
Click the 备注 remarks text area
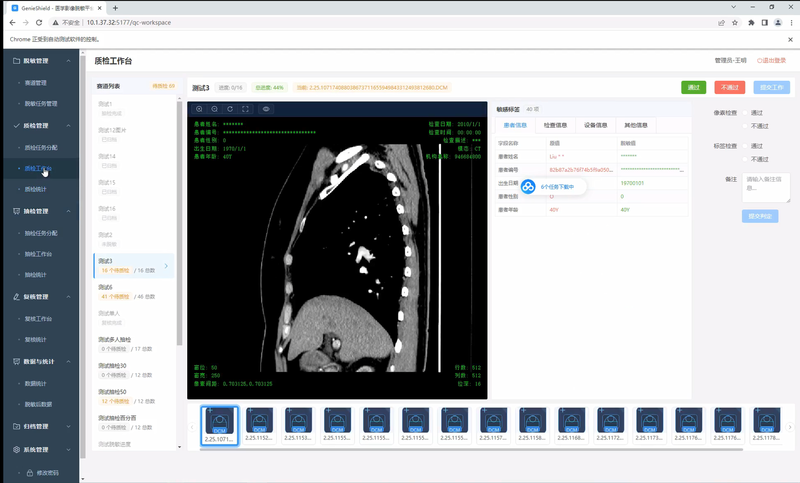[765, 187]
